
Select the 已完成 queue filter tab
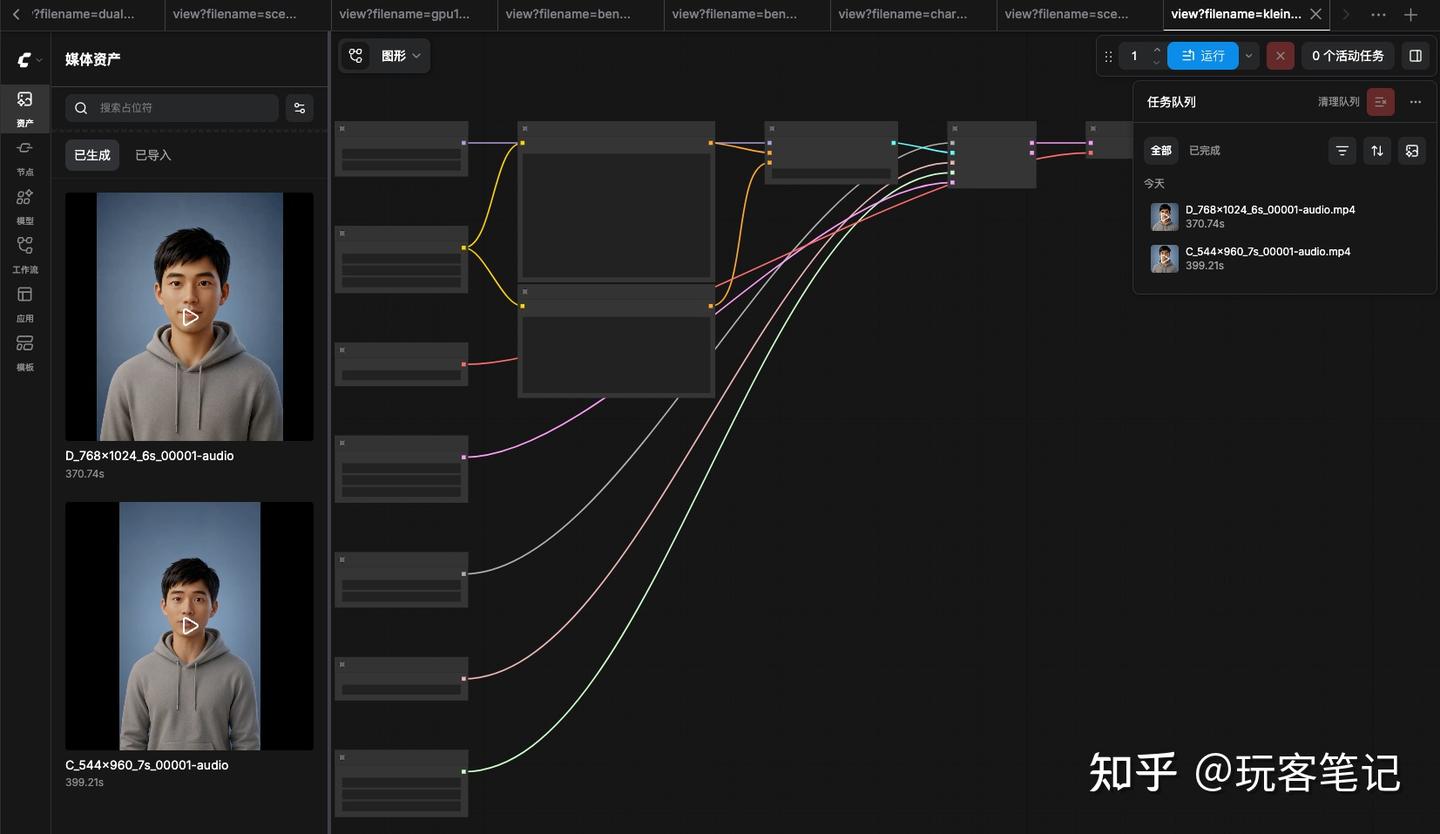coord(1204,150)
